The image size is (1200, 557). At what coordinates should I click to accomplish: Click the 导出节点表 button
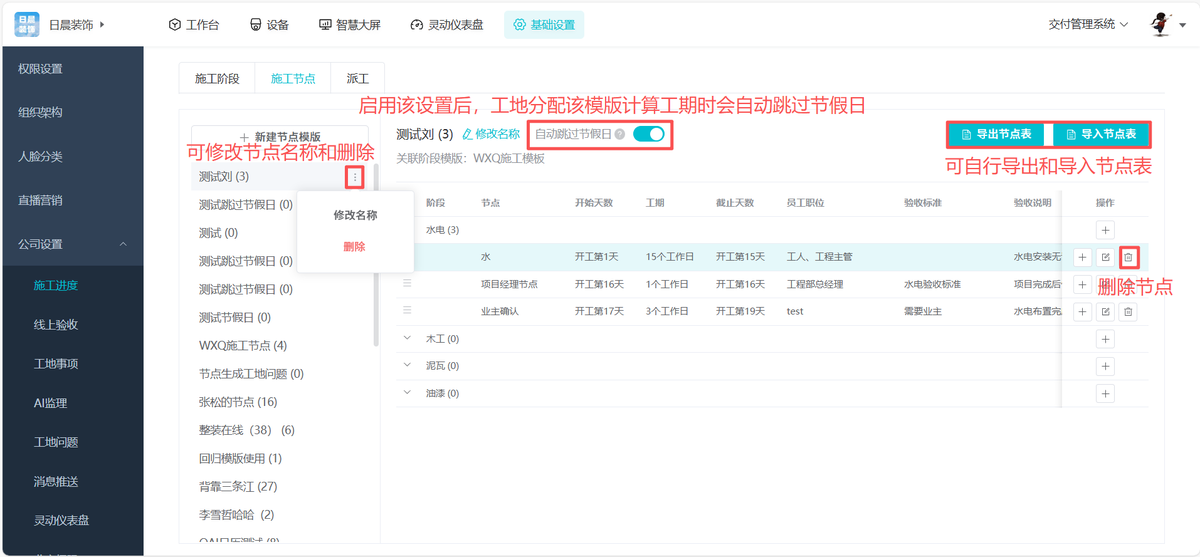point(996,134)
